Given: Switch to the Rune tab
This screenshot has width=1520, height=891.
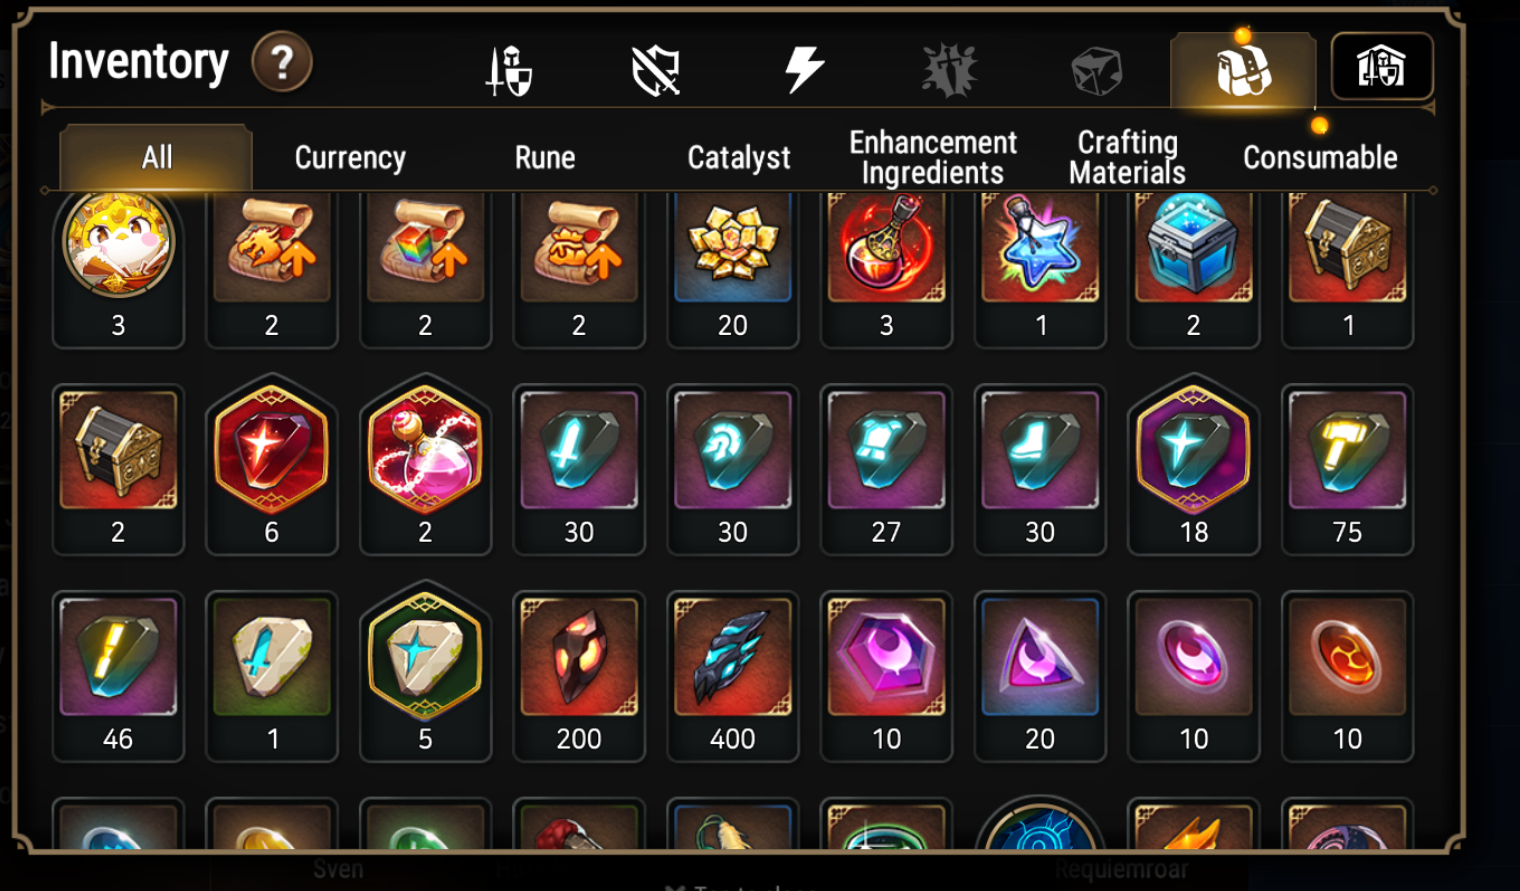Looking at the screenshot, I should point(545,157).
